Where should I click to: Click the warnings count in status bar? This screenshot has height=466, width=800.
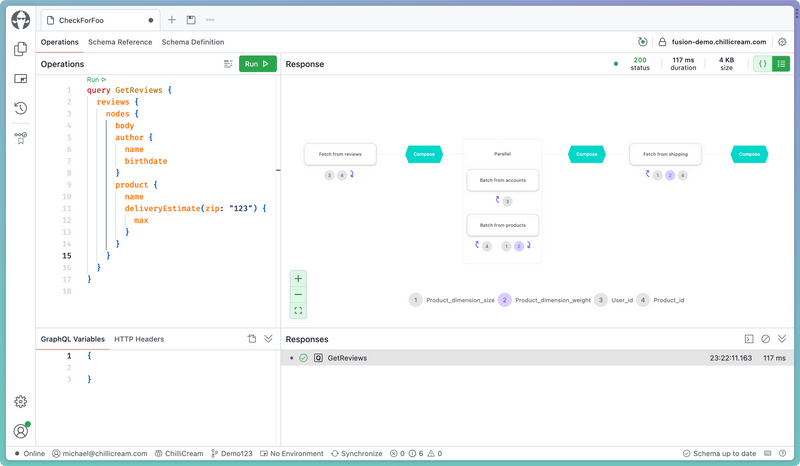coord(435,453)
